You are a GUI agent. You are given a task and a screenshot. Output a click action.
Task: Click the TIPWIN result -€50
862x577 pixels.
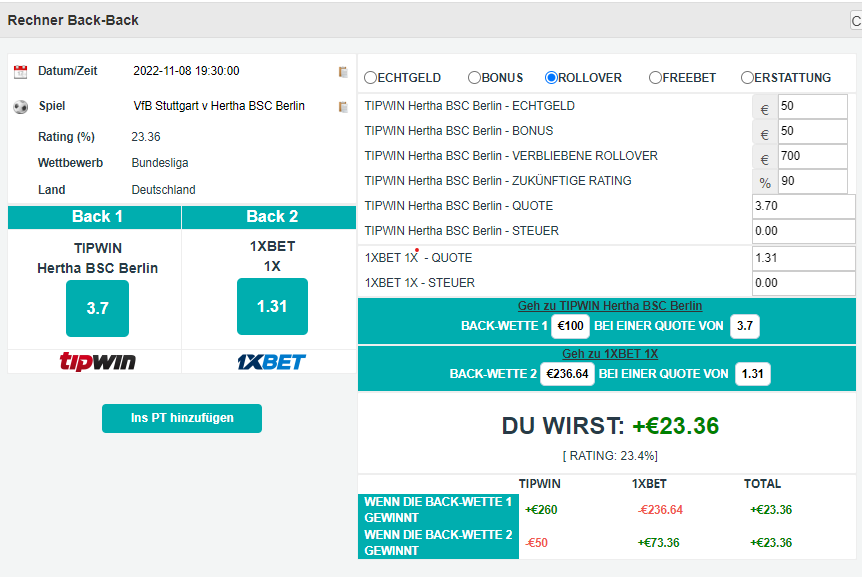(537, 543)
